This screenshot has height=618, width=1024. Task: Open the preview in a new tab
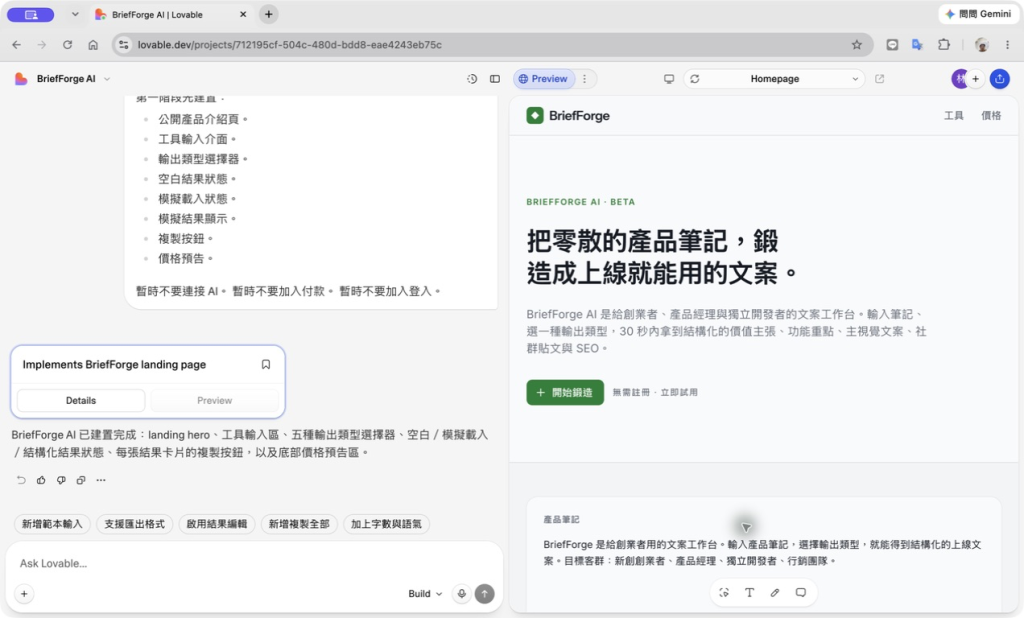tap(880, 79)
